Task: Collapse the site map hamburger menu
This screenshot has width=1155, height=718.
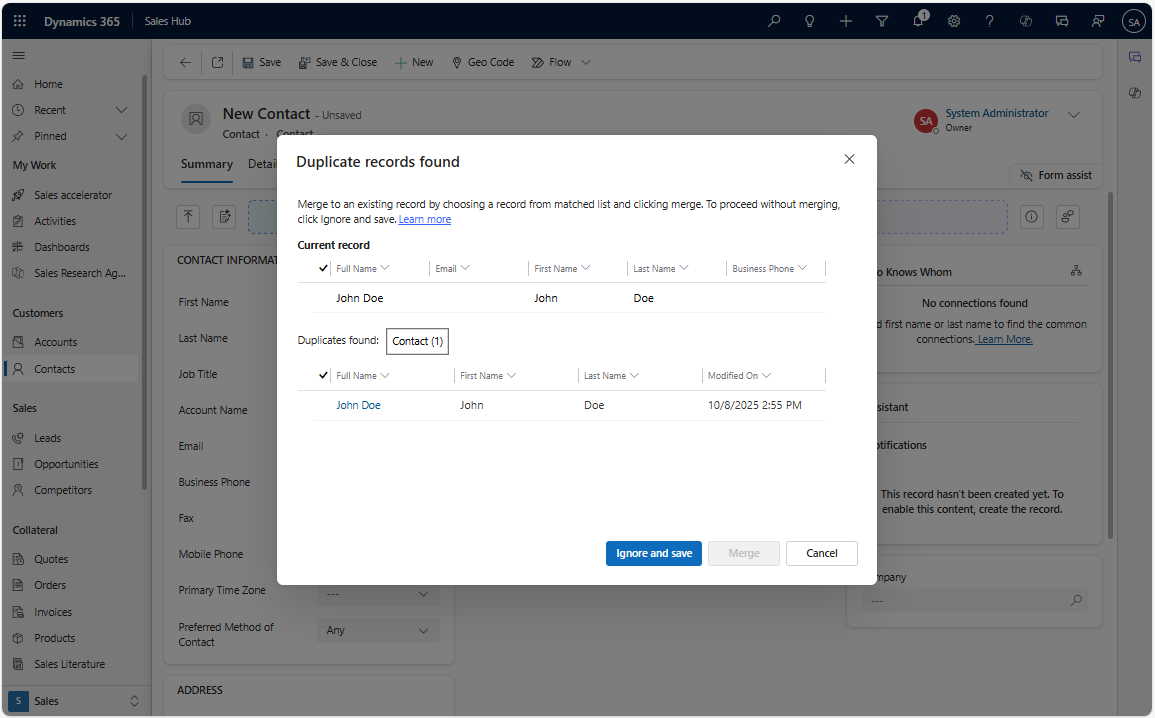Action: point(19,56)
